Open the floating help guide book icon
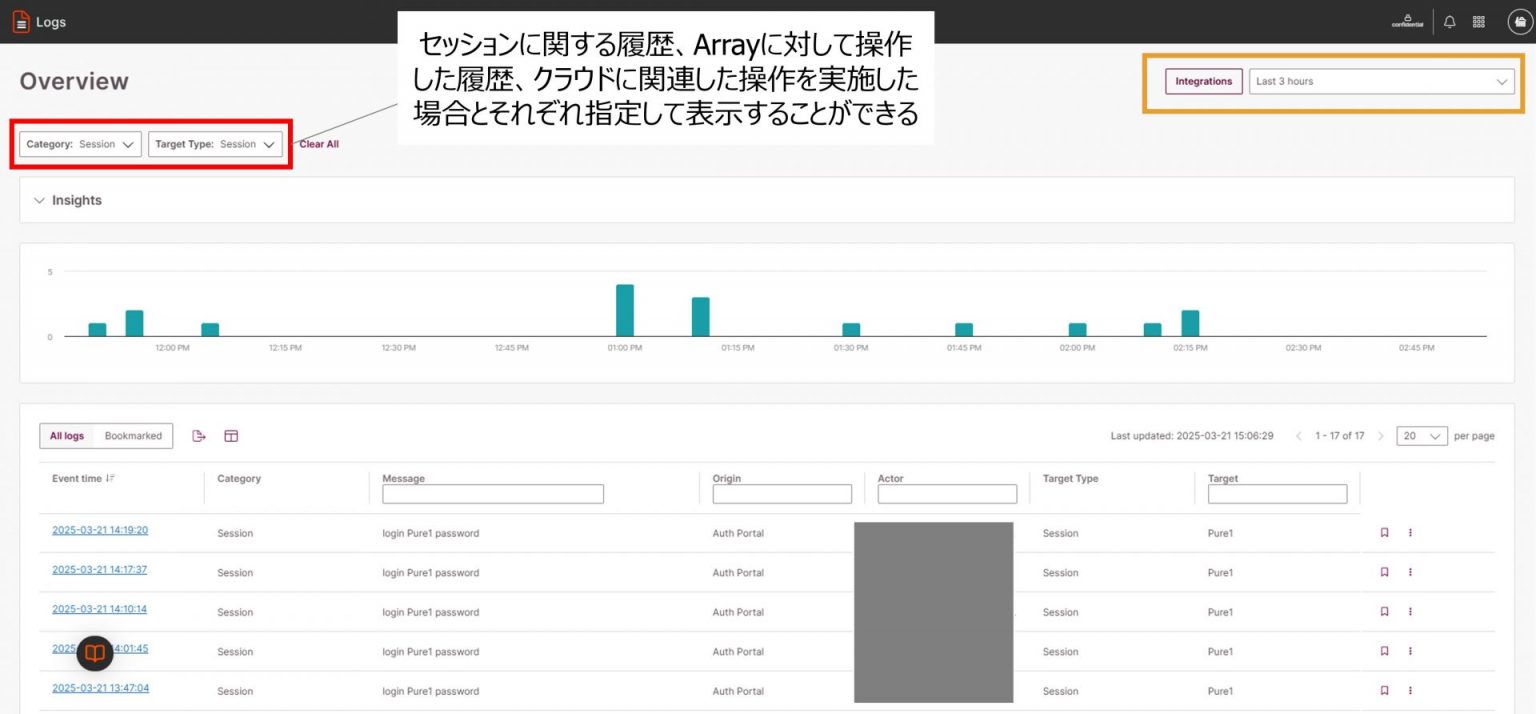Image resolution: width=1536 pixels, height=714 pixels. click(x=94, y=653)
